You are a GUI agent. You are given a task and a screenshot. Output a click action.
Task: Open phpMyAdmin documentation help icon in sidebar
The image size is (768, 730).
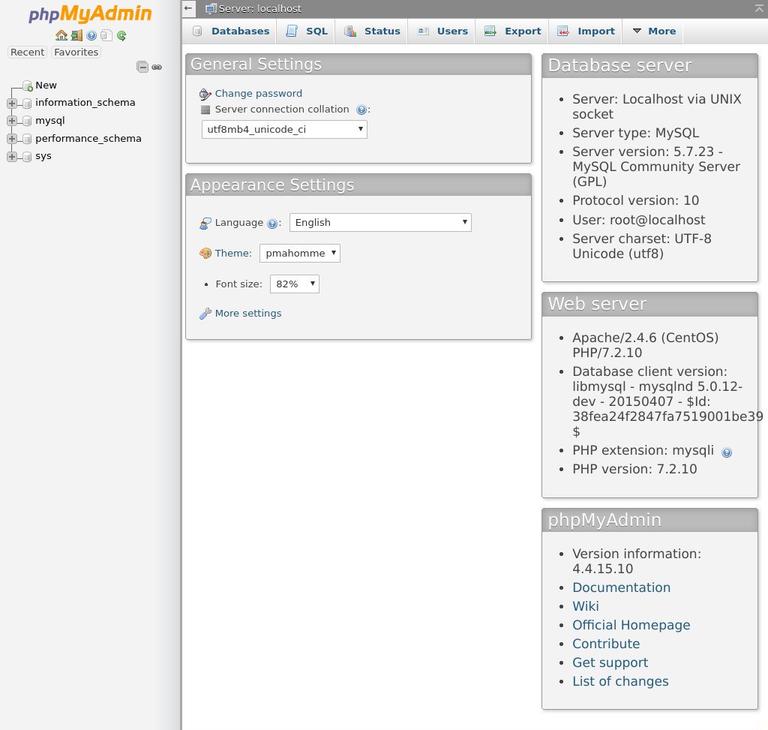point(91,35)
